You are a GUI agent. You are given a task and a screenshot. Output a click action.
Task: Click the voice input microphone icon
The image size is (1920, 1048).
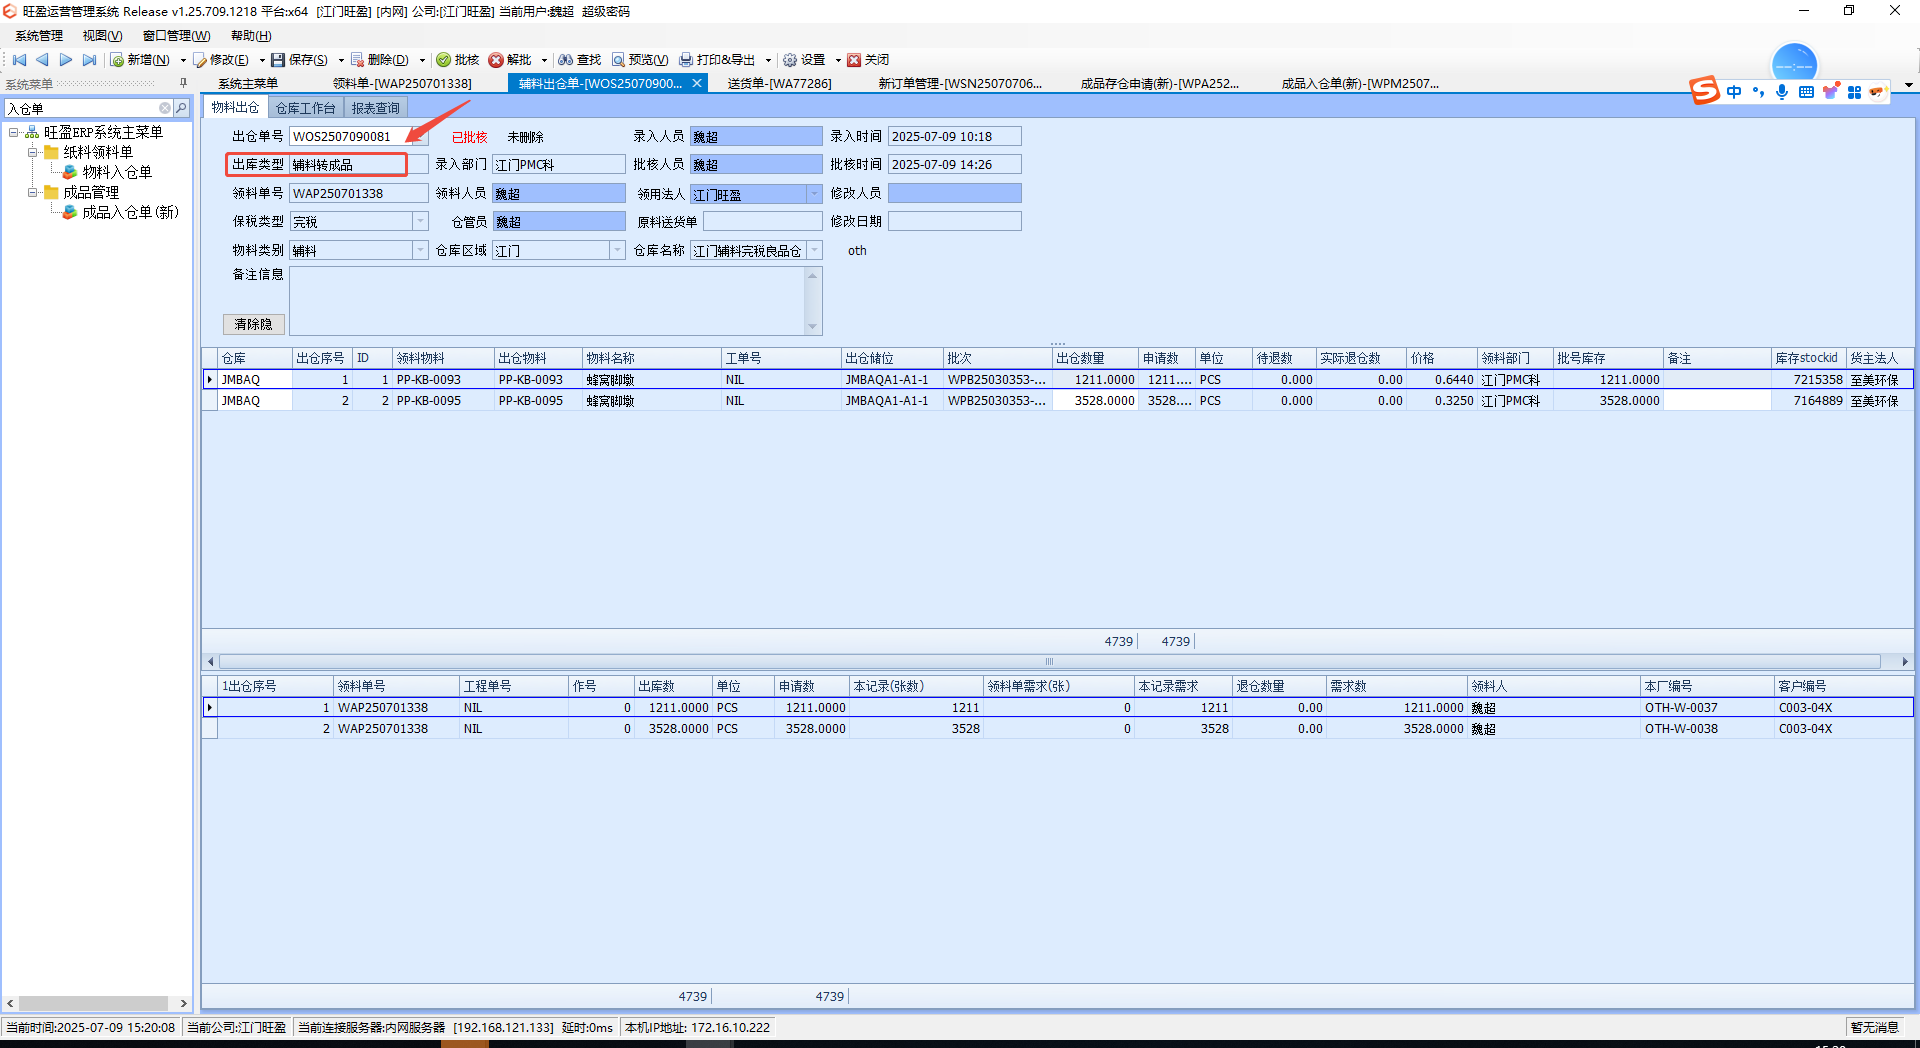pyautogui.click(x=1782, y=92)
